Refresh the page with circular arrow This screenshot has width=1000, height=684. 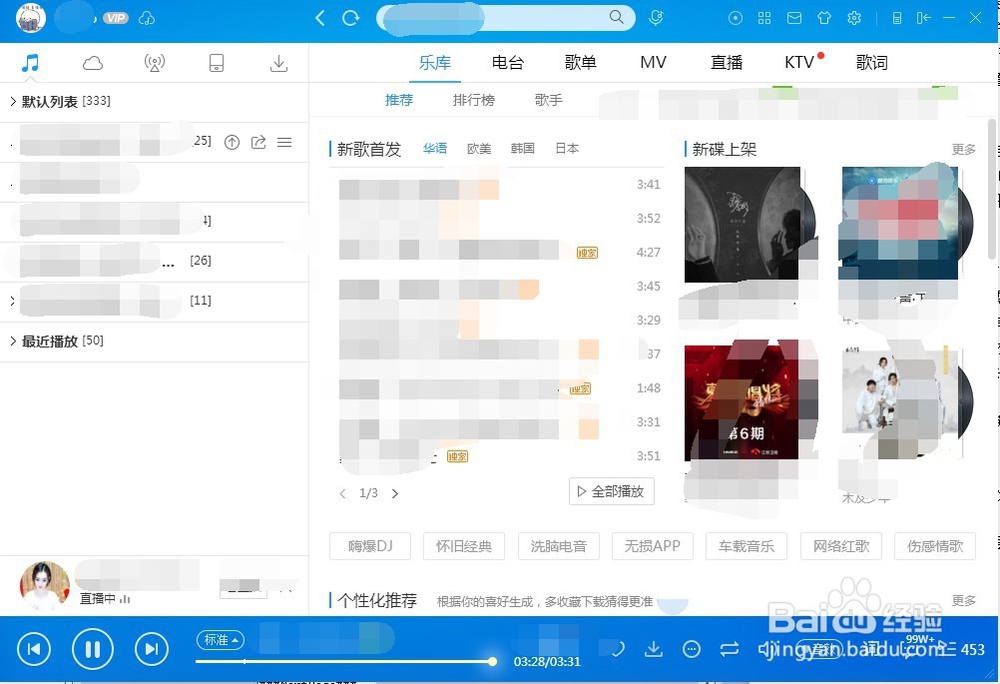350,18
